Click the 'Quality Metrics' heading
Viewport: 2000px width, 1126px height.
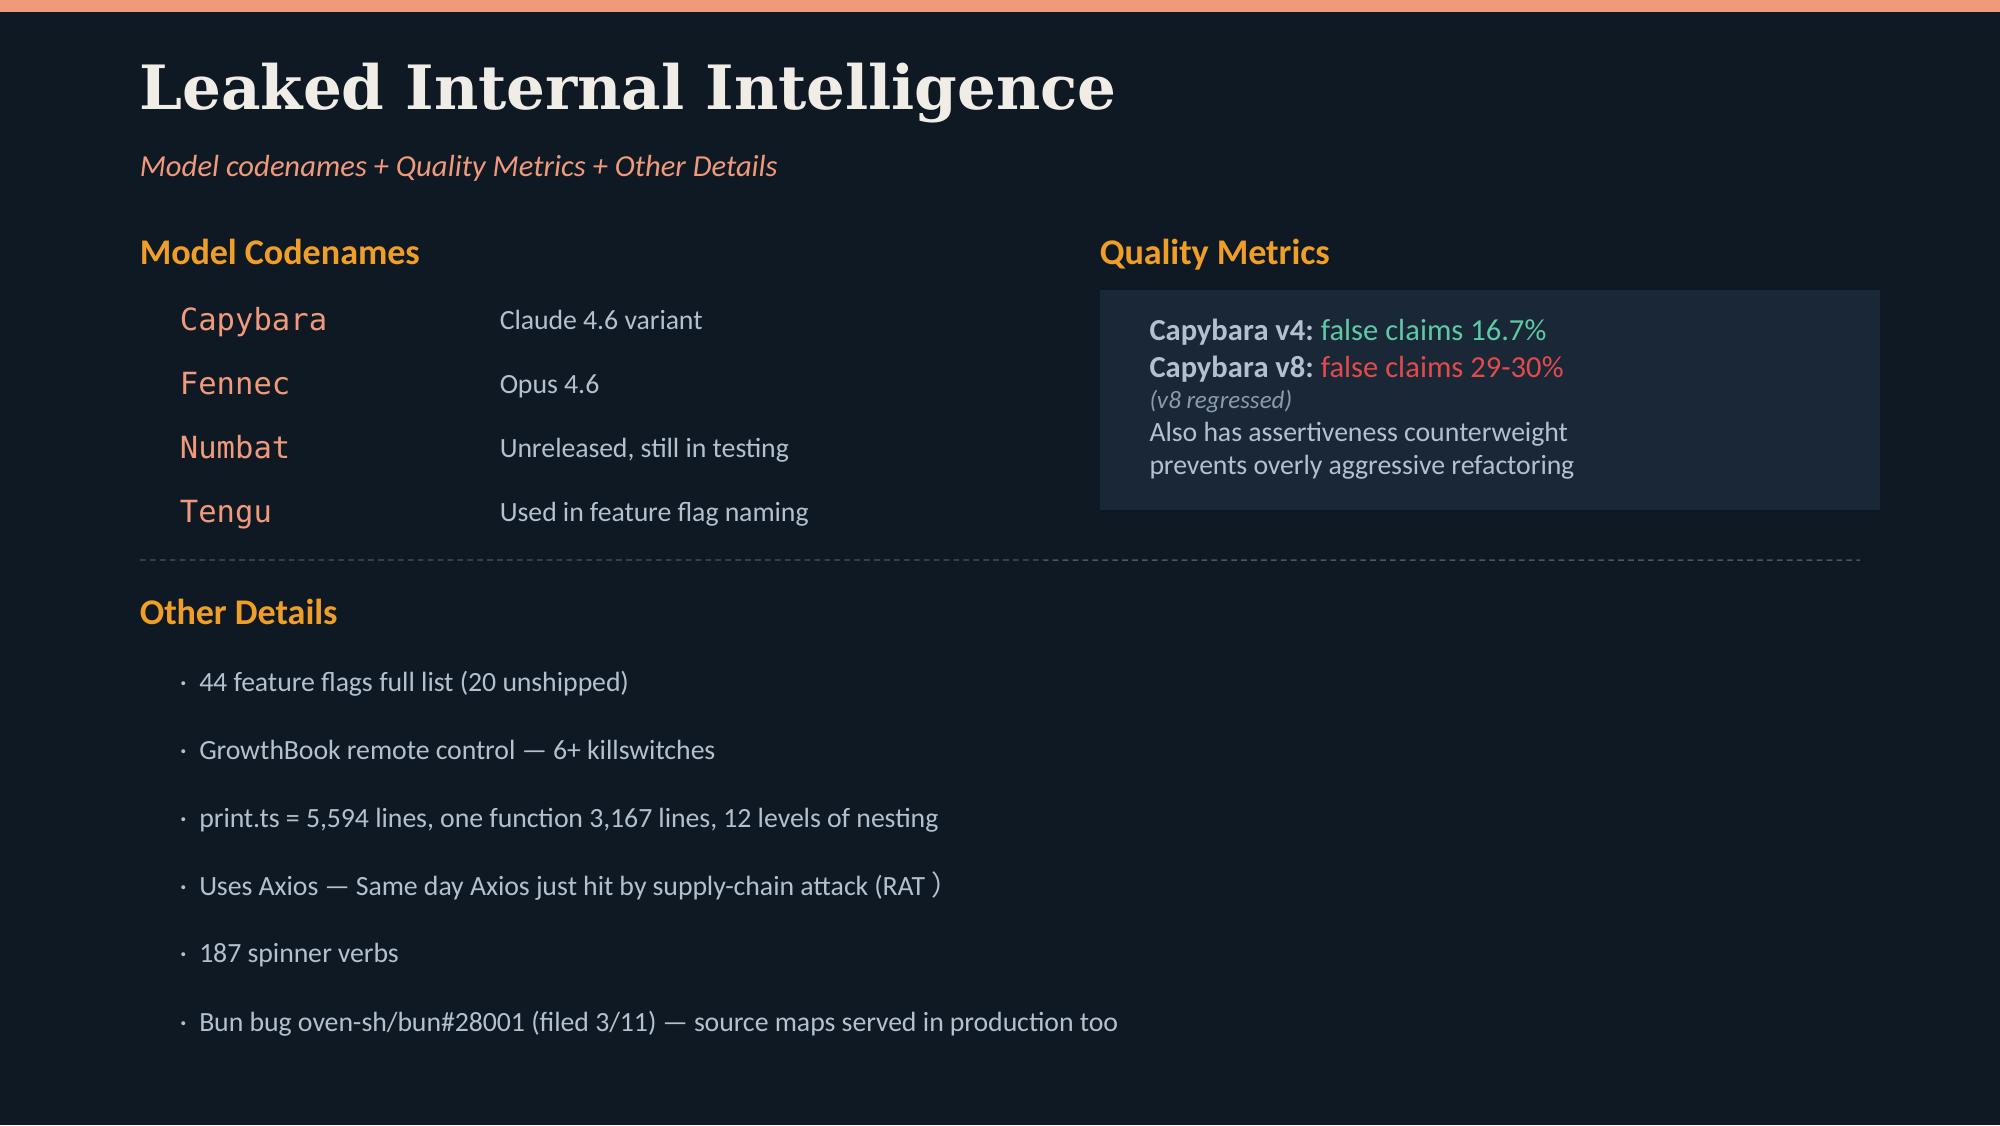tap(1214, 252)
